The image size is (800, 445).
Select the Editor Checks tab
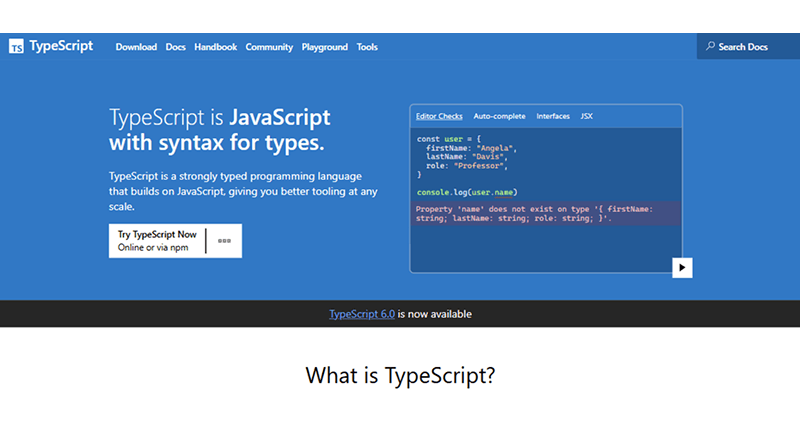(439, 116)
